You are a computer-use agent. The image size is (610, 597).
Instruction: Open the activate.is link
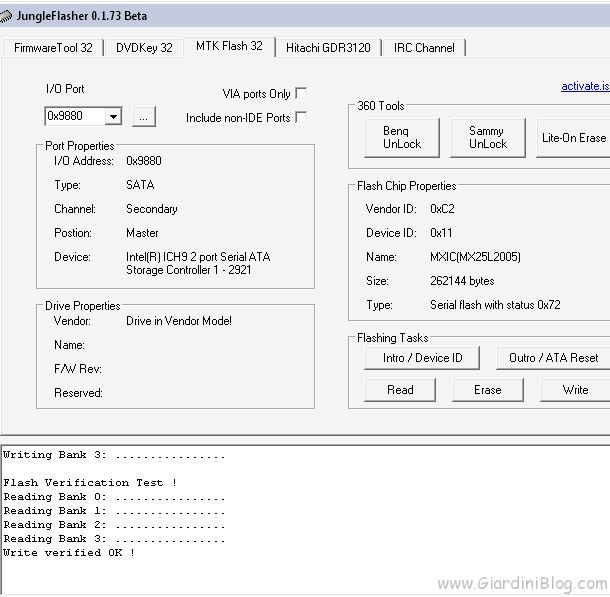click(585, 86)
